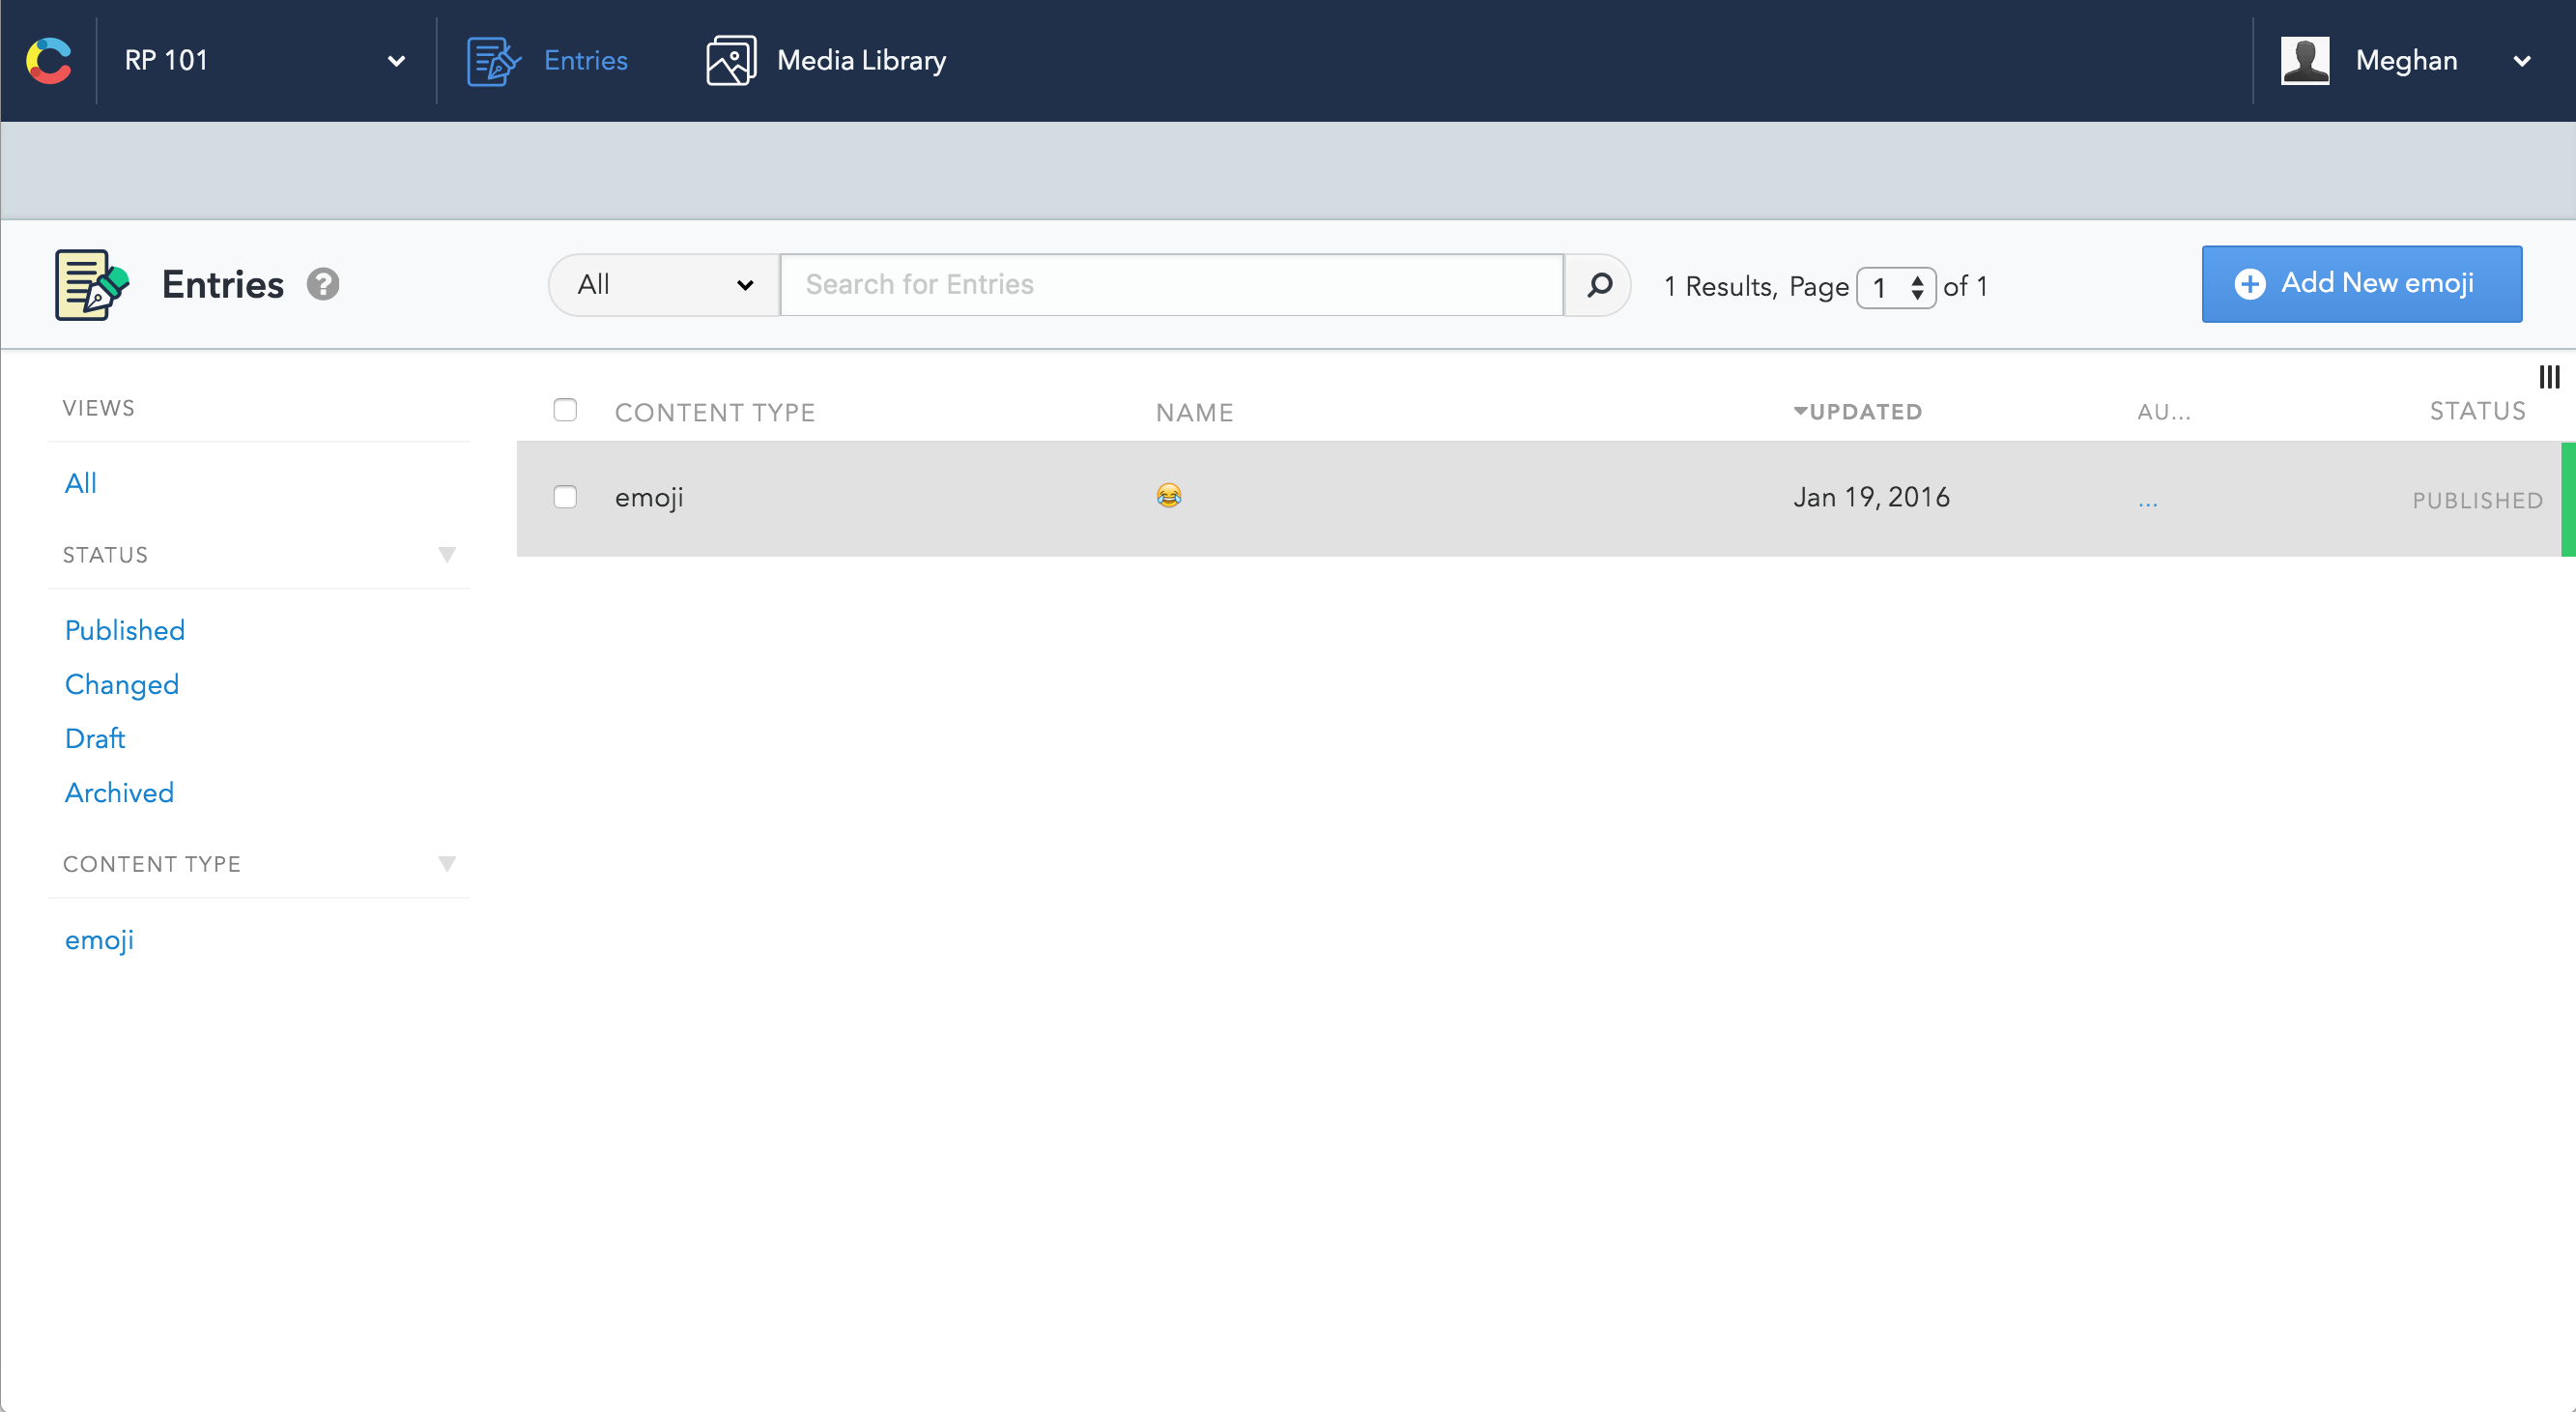Click the Entries help question mark icon
This screenshot has height=1412, width=2576.
[x=323, y=285]
